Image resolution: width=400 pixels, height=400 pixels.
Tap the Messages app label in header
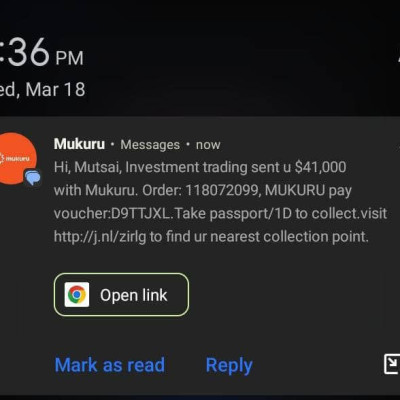tap(150, 145)
